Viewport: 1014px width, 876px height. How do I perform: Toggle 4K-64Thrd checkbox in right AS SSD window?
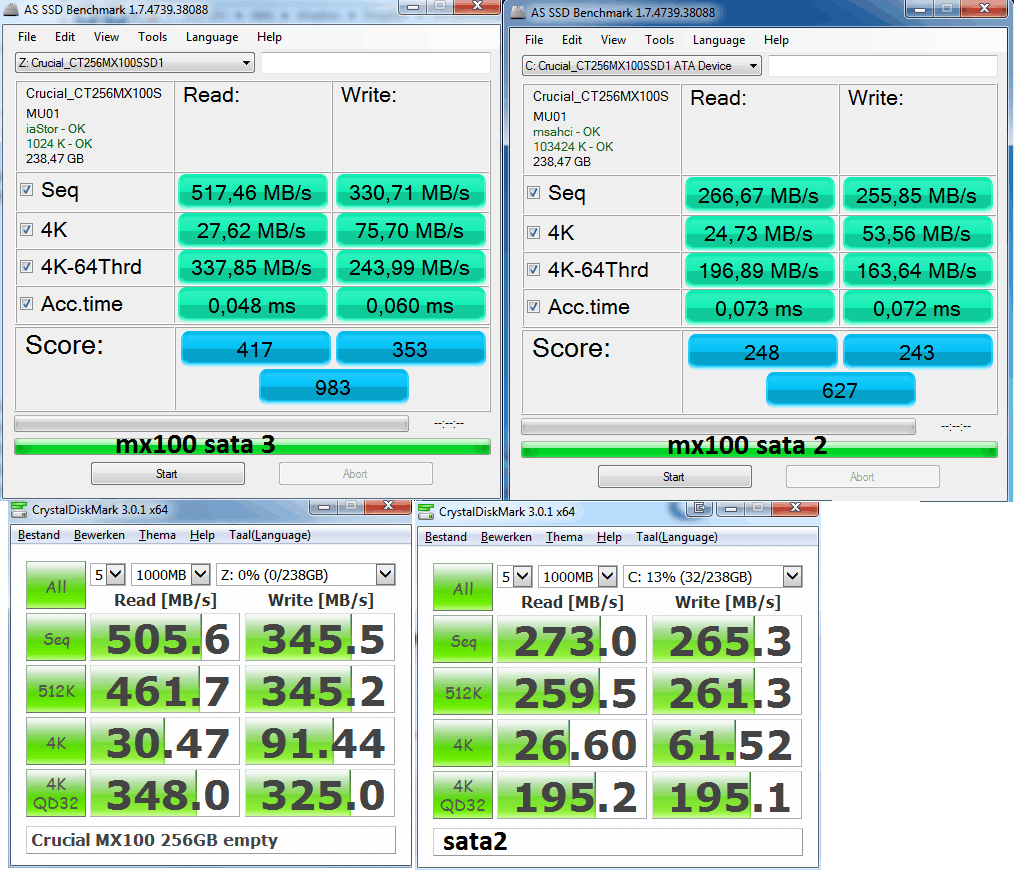coord(534,270)
